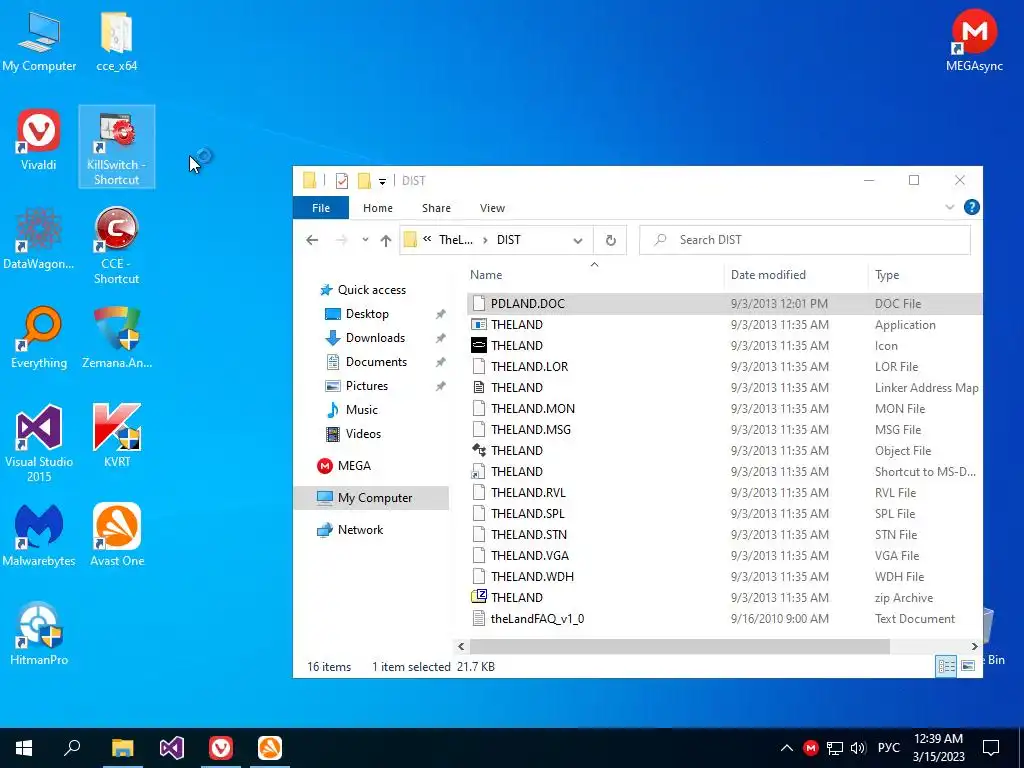1024x768 pixels.
Task: Open Windows Start menu
Action: tap(24, 748)
